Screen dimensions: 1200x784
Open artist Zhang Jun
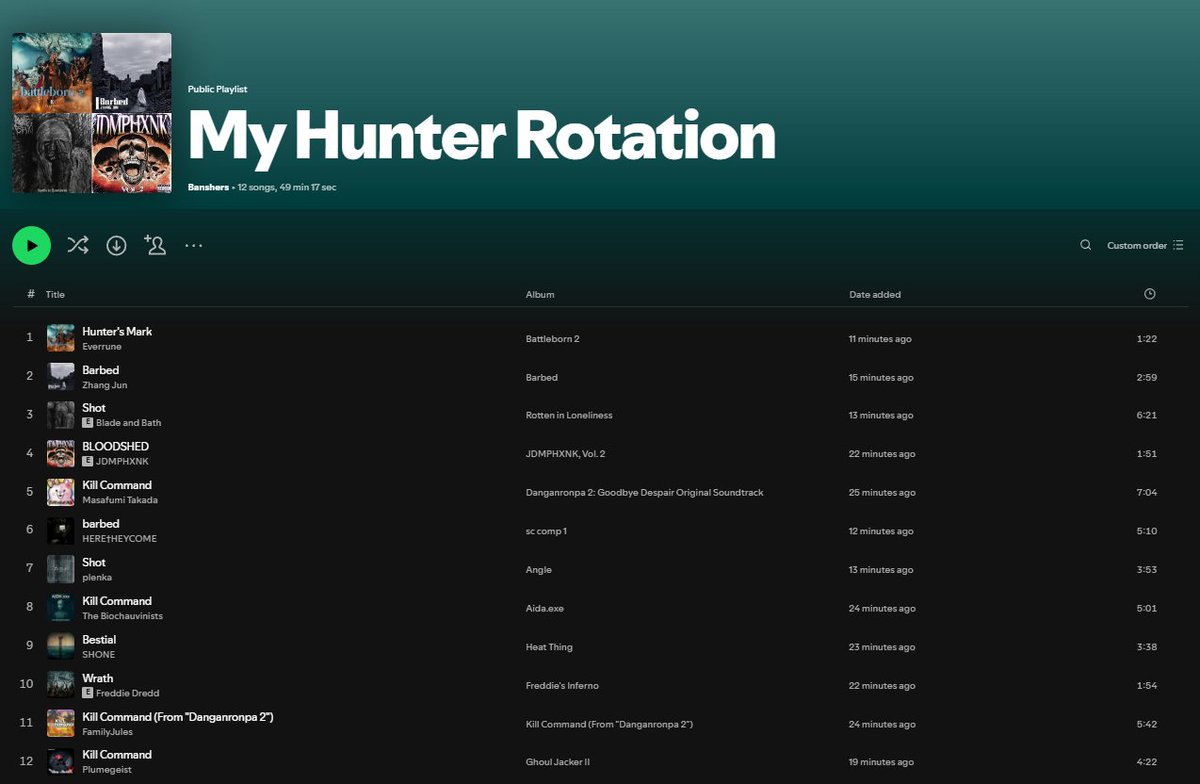click(105, 385)
